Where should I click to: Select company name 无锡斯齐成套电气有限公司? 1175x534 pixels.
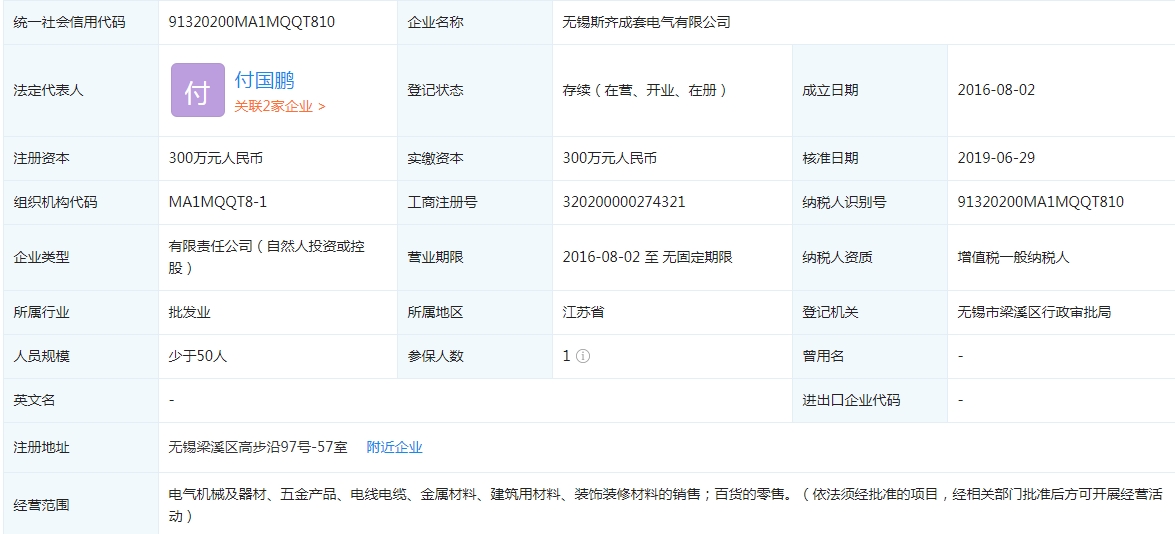click(x=647, y=22)
